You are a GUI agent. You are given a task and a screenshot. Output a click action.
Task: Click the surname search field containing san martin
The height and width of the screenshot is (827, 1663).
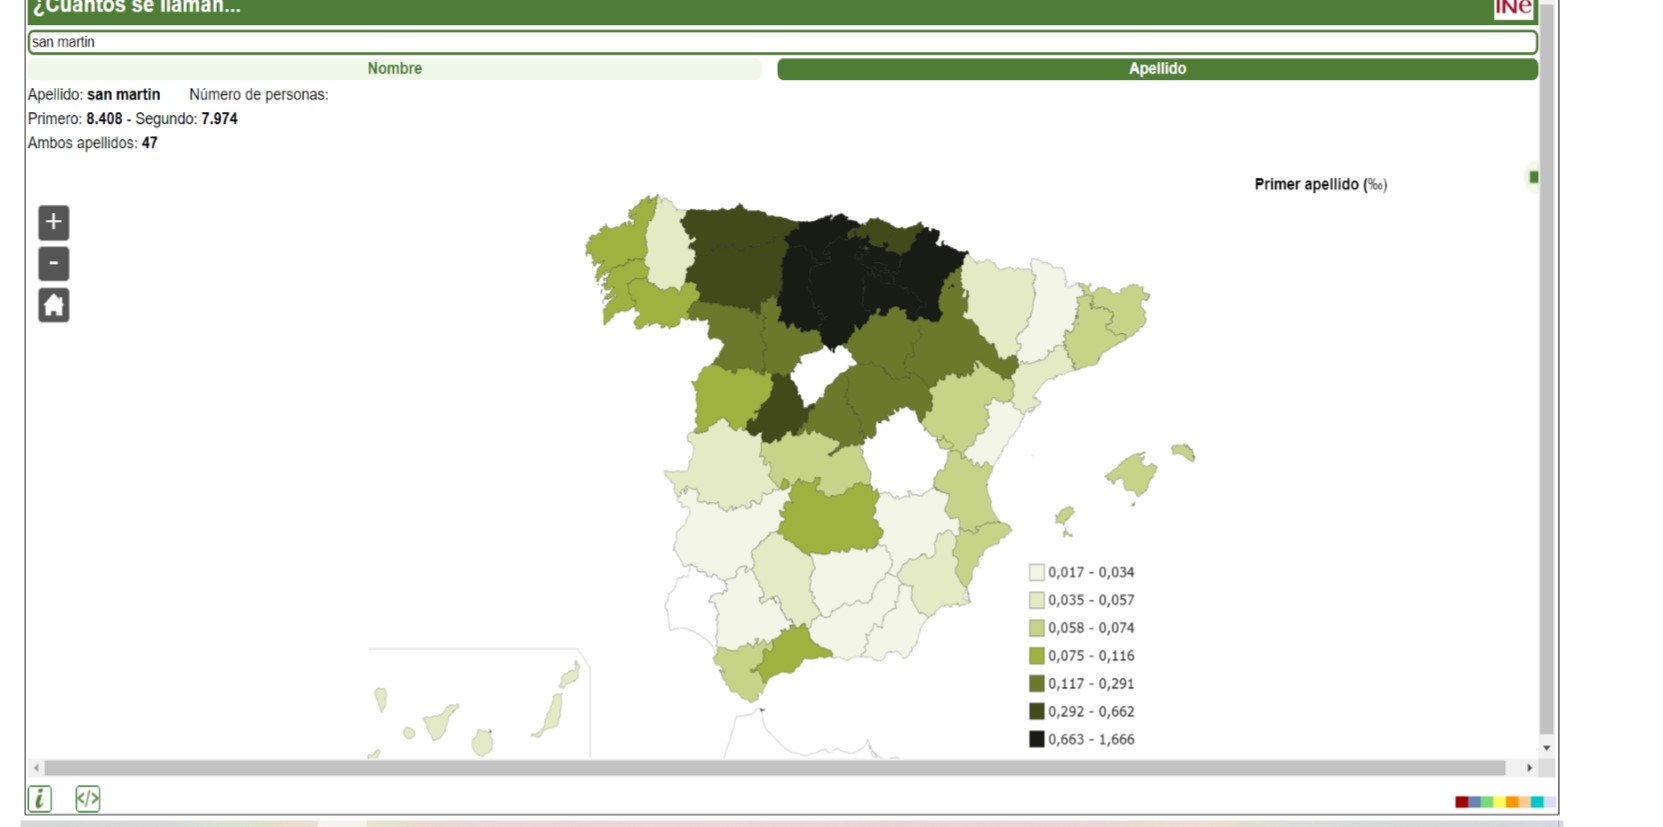[x=782, y=42]
